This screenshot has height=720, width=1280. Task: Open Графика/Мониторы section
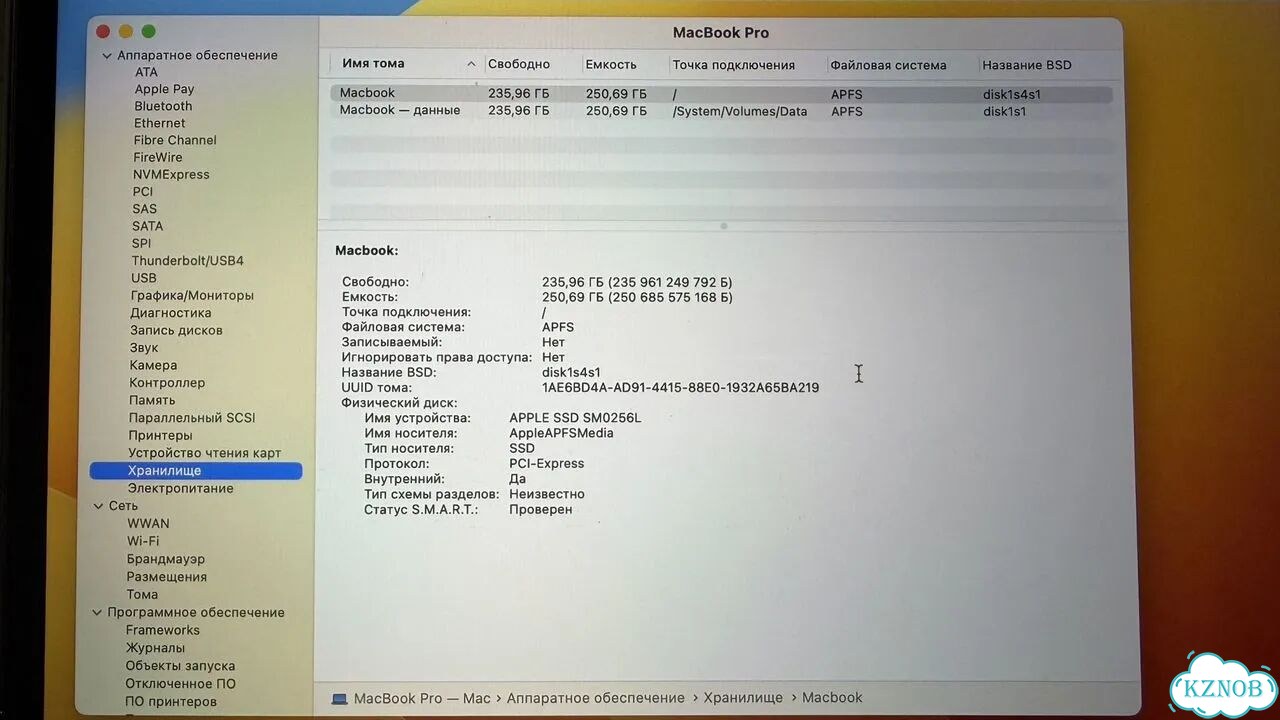(x=192, y=295)
